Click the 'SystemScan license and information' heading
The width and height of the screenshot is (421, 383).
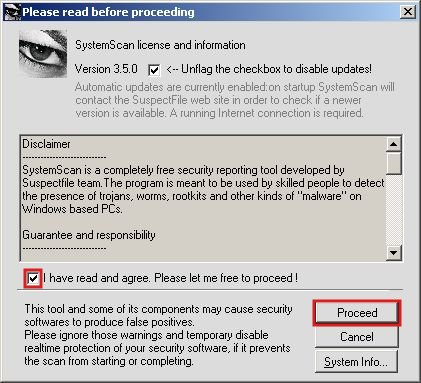(160, 45)
